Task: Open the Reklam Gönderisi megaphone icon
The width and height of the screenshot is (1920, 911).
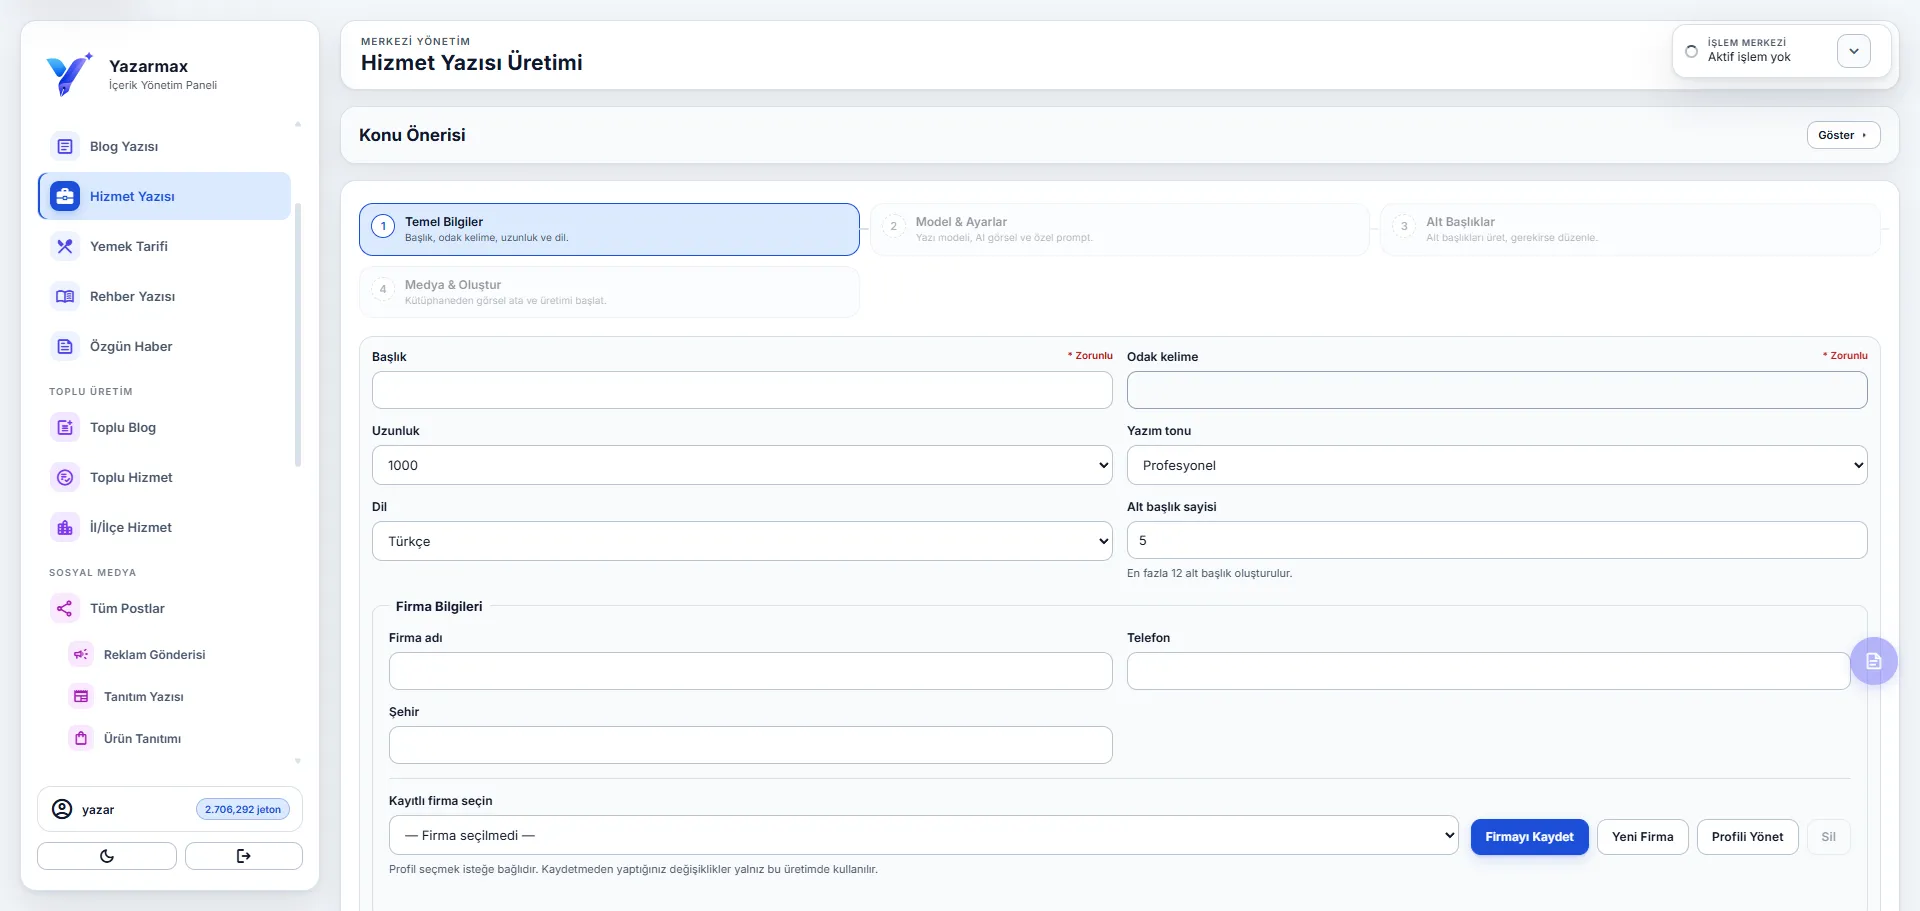Action: pyautogui.click(x=81, y=654)
